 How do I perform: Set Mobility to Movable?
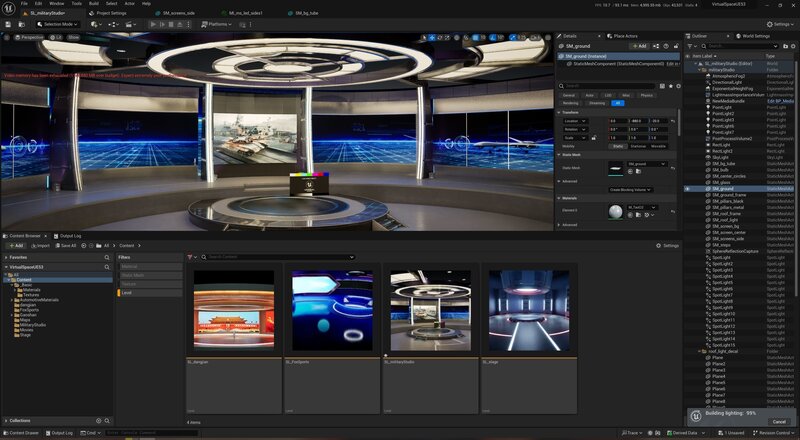(x=658, y=146)
